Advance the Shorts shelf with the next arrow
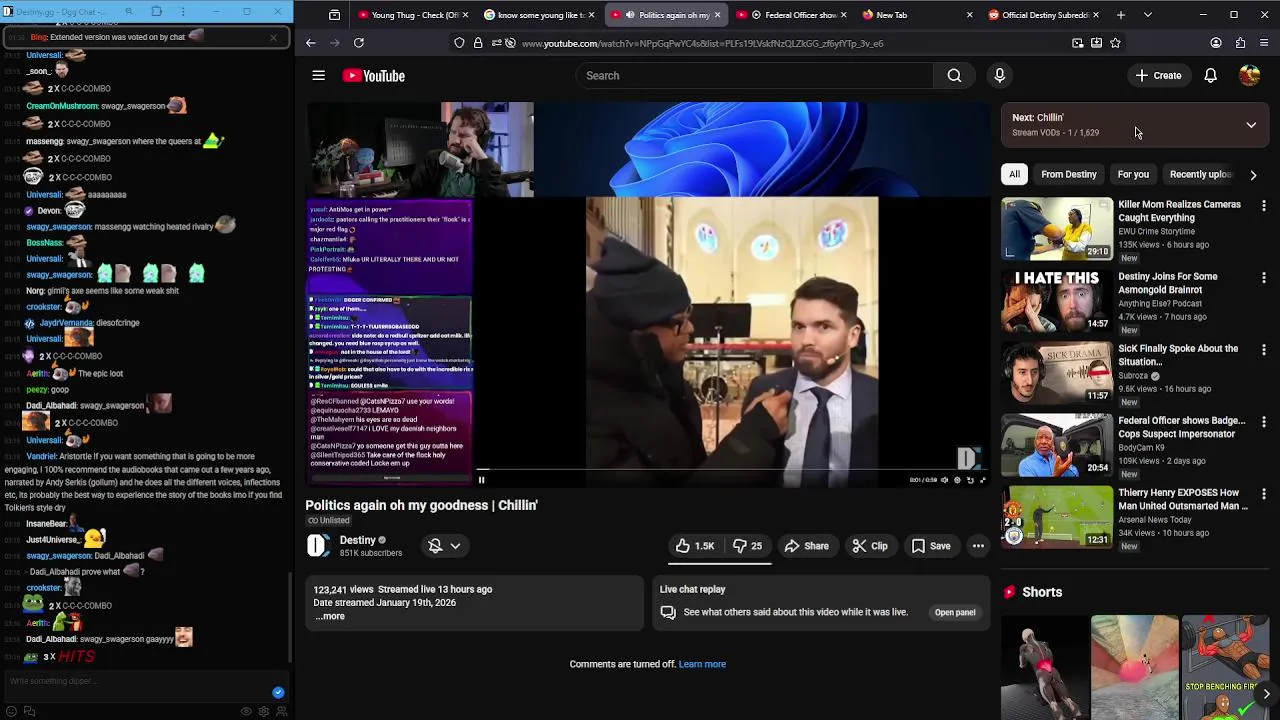Viewport: 1280px width, 720px height. coord(1266,693)
